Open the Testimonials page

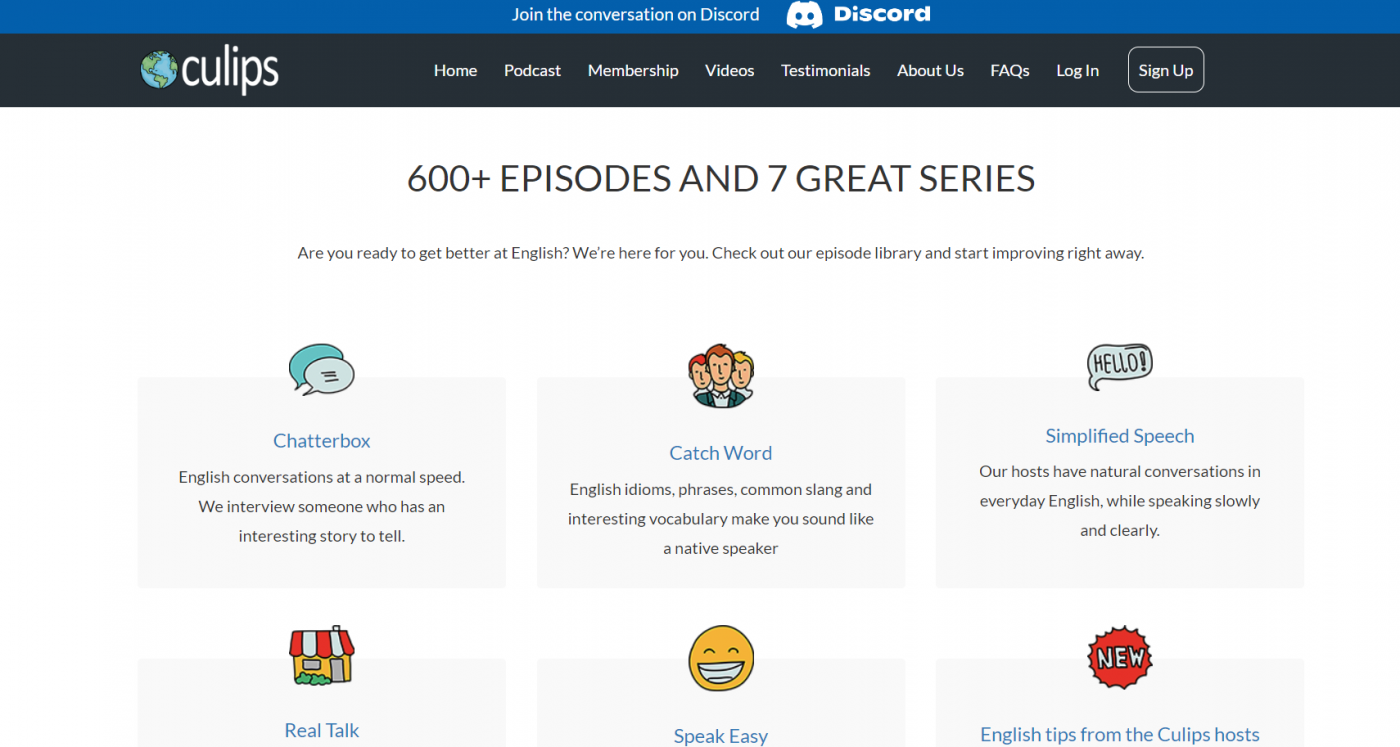coord(825,70)
